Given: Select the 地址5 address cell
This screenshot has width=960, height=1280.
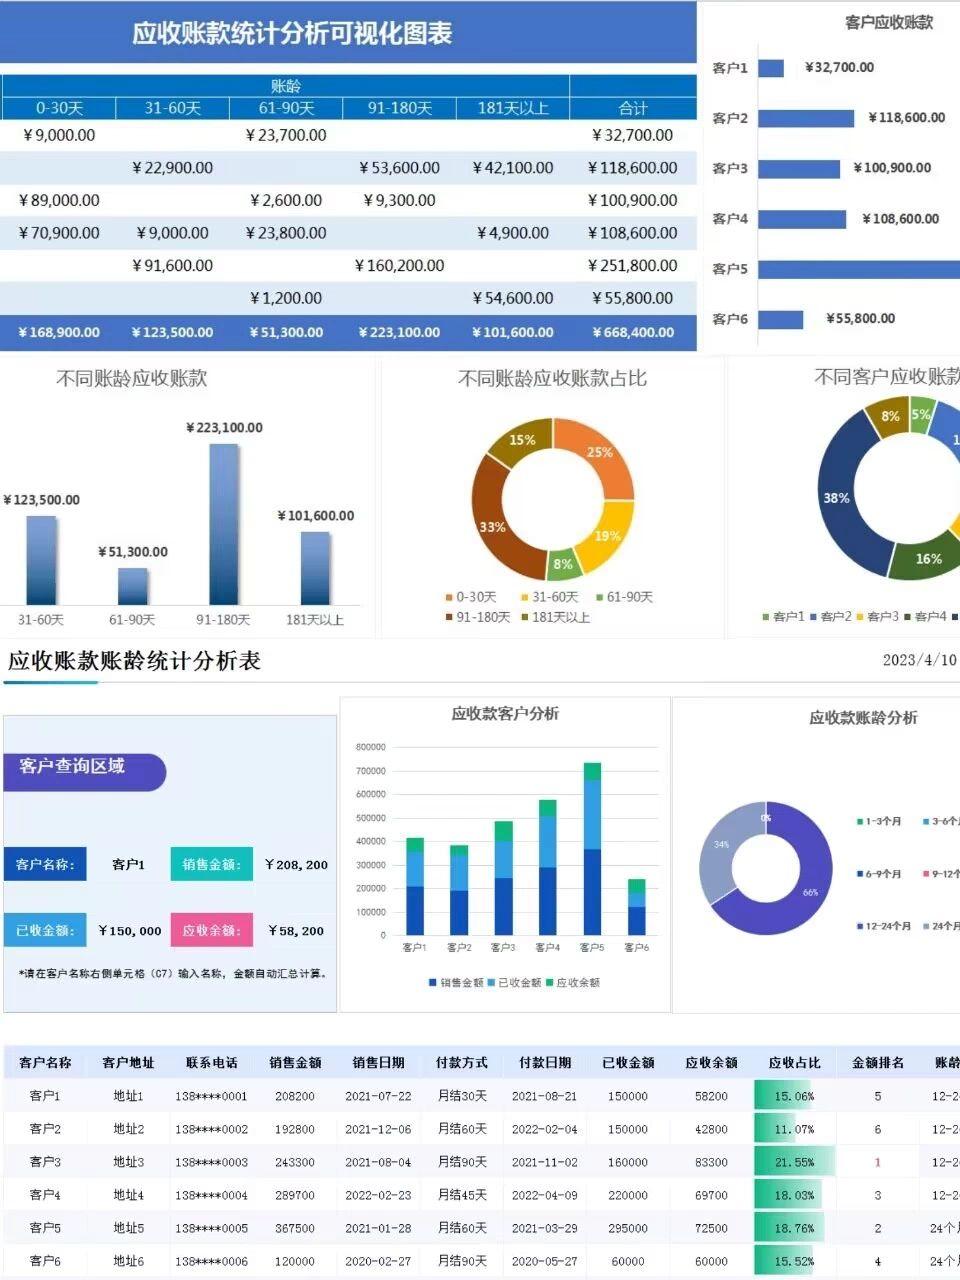Looking at the screenshot, I should (x=128, y=1228).
